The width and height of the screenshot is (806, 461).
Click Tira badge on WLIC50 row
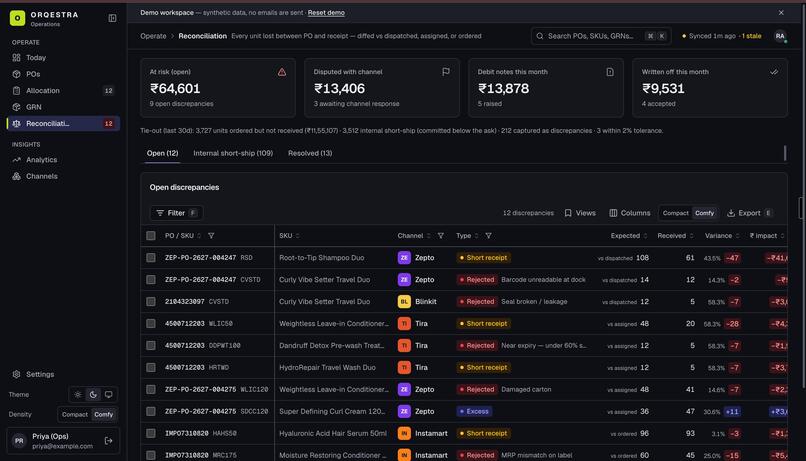[x=404, y=323]
